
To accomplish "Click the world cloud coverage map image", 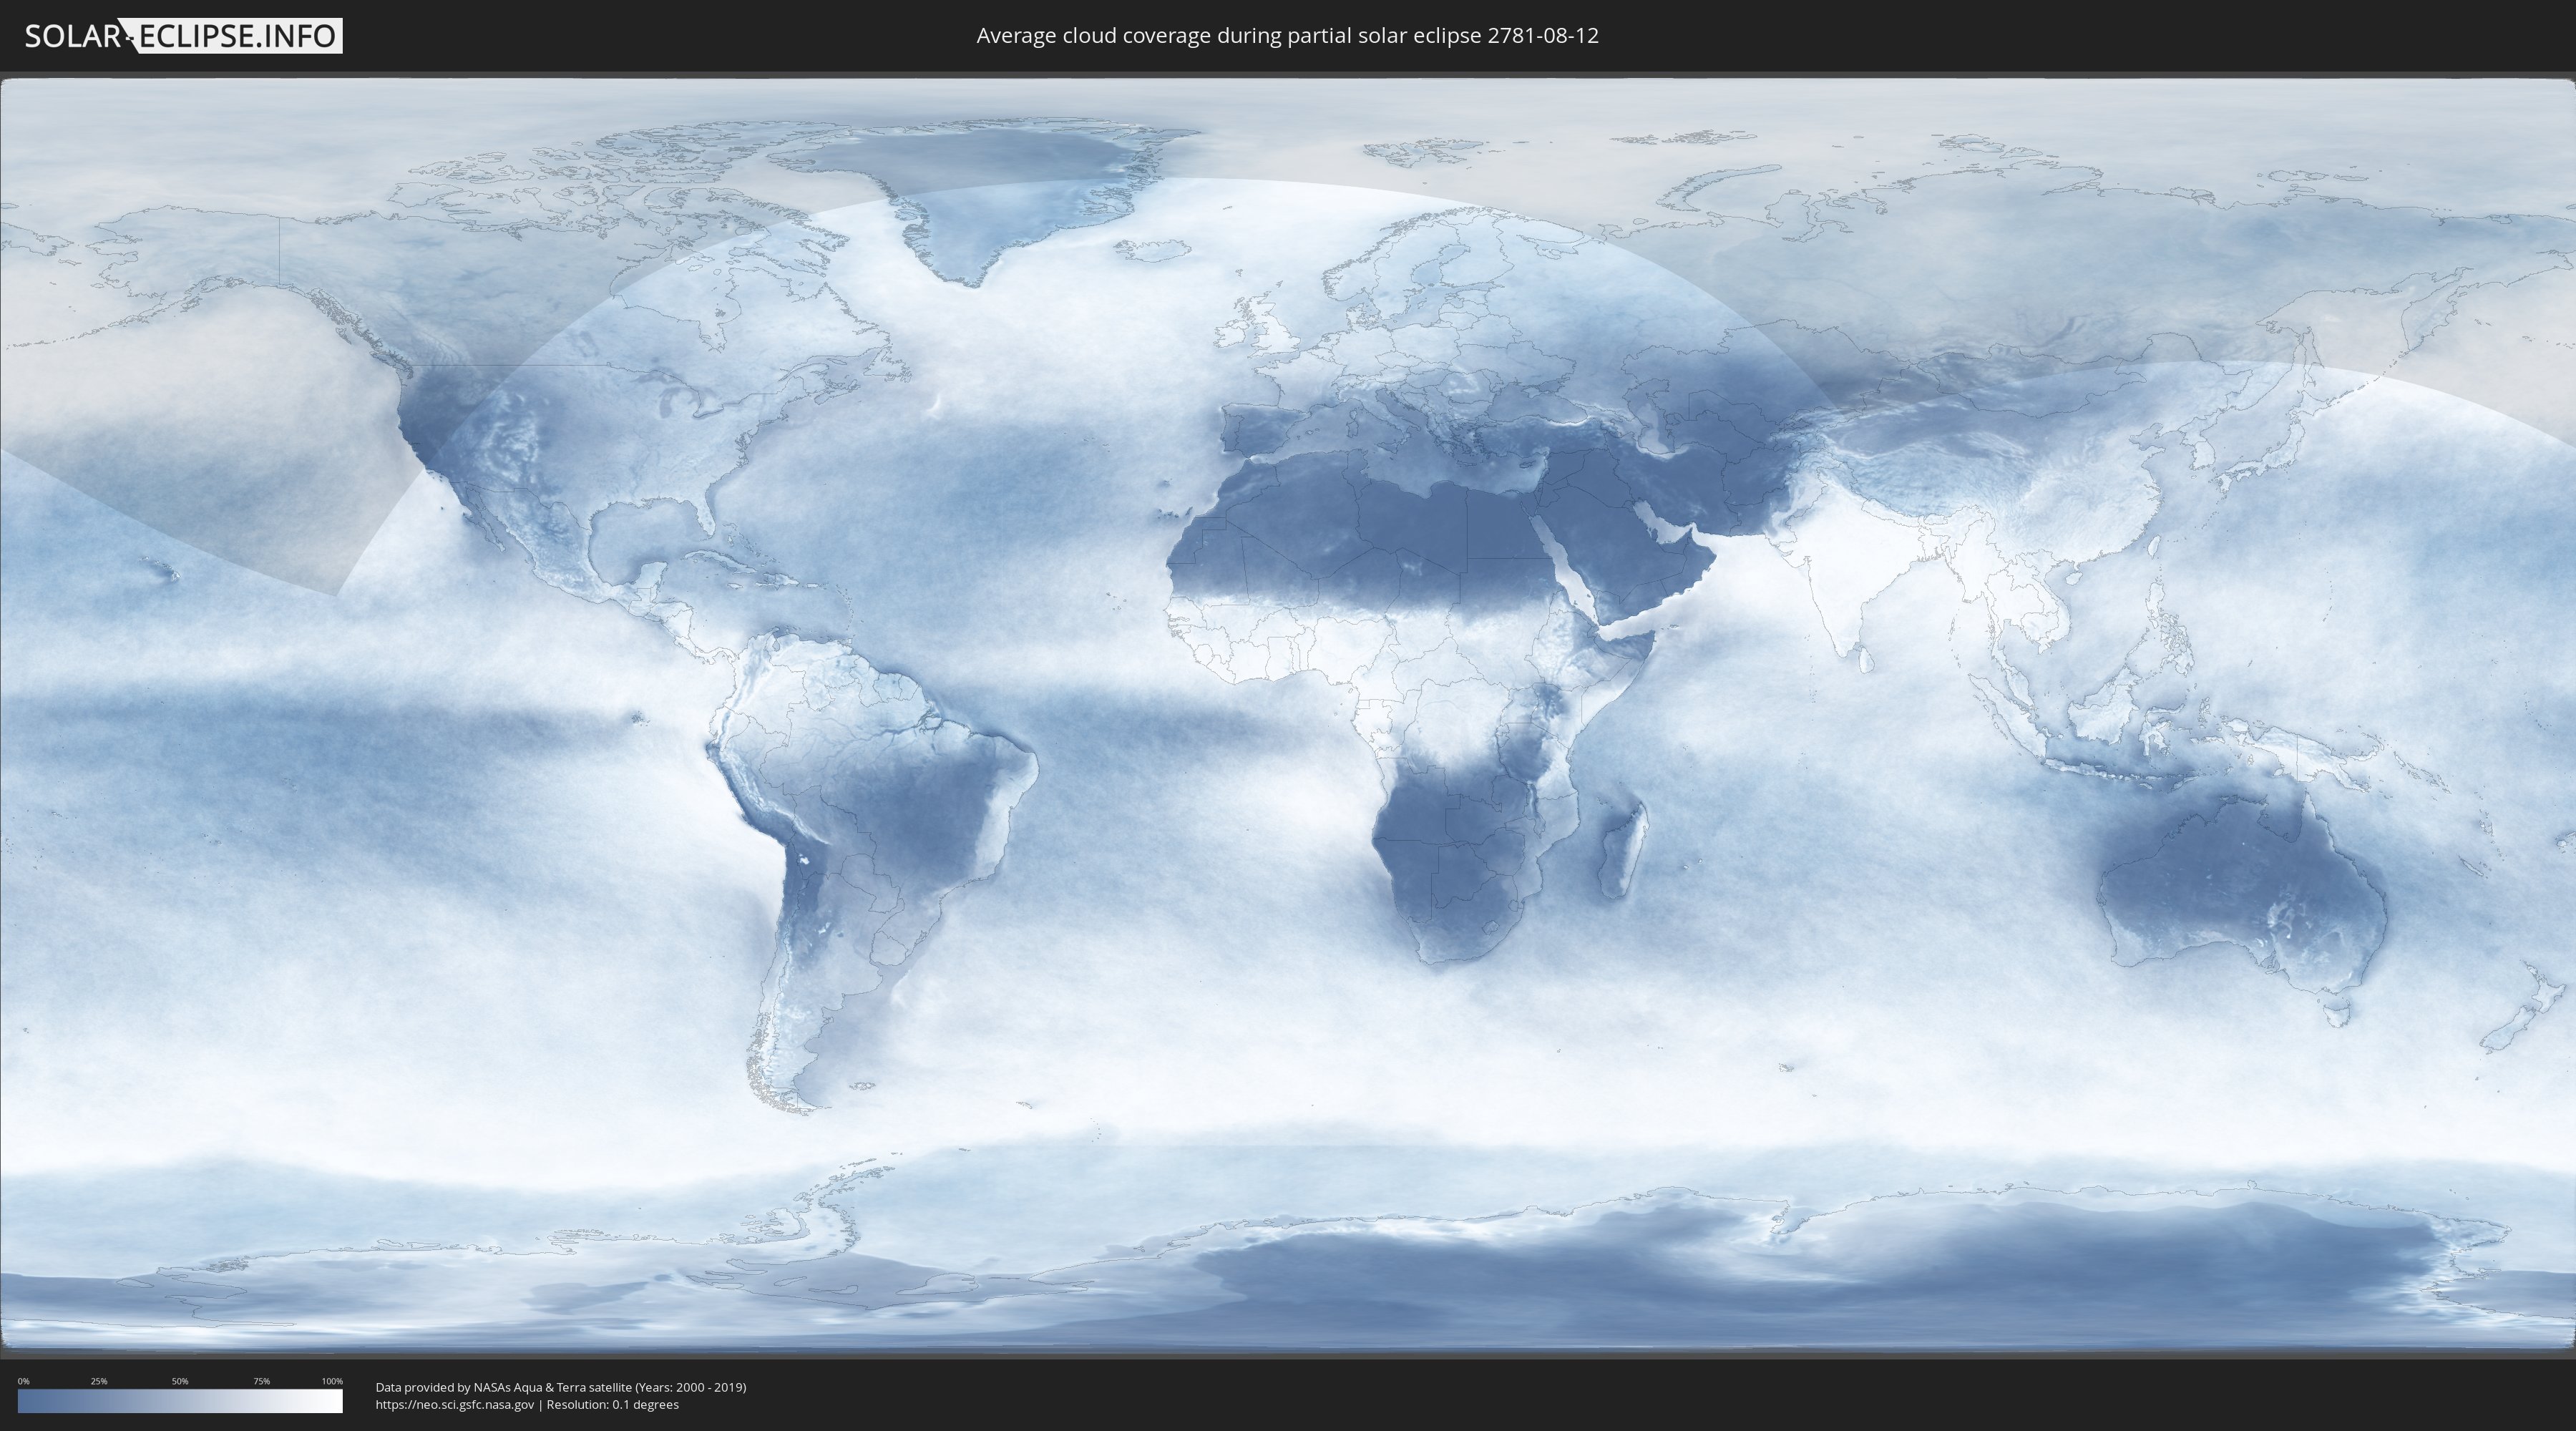I will pyautogui.click(x=1288, y=714).
